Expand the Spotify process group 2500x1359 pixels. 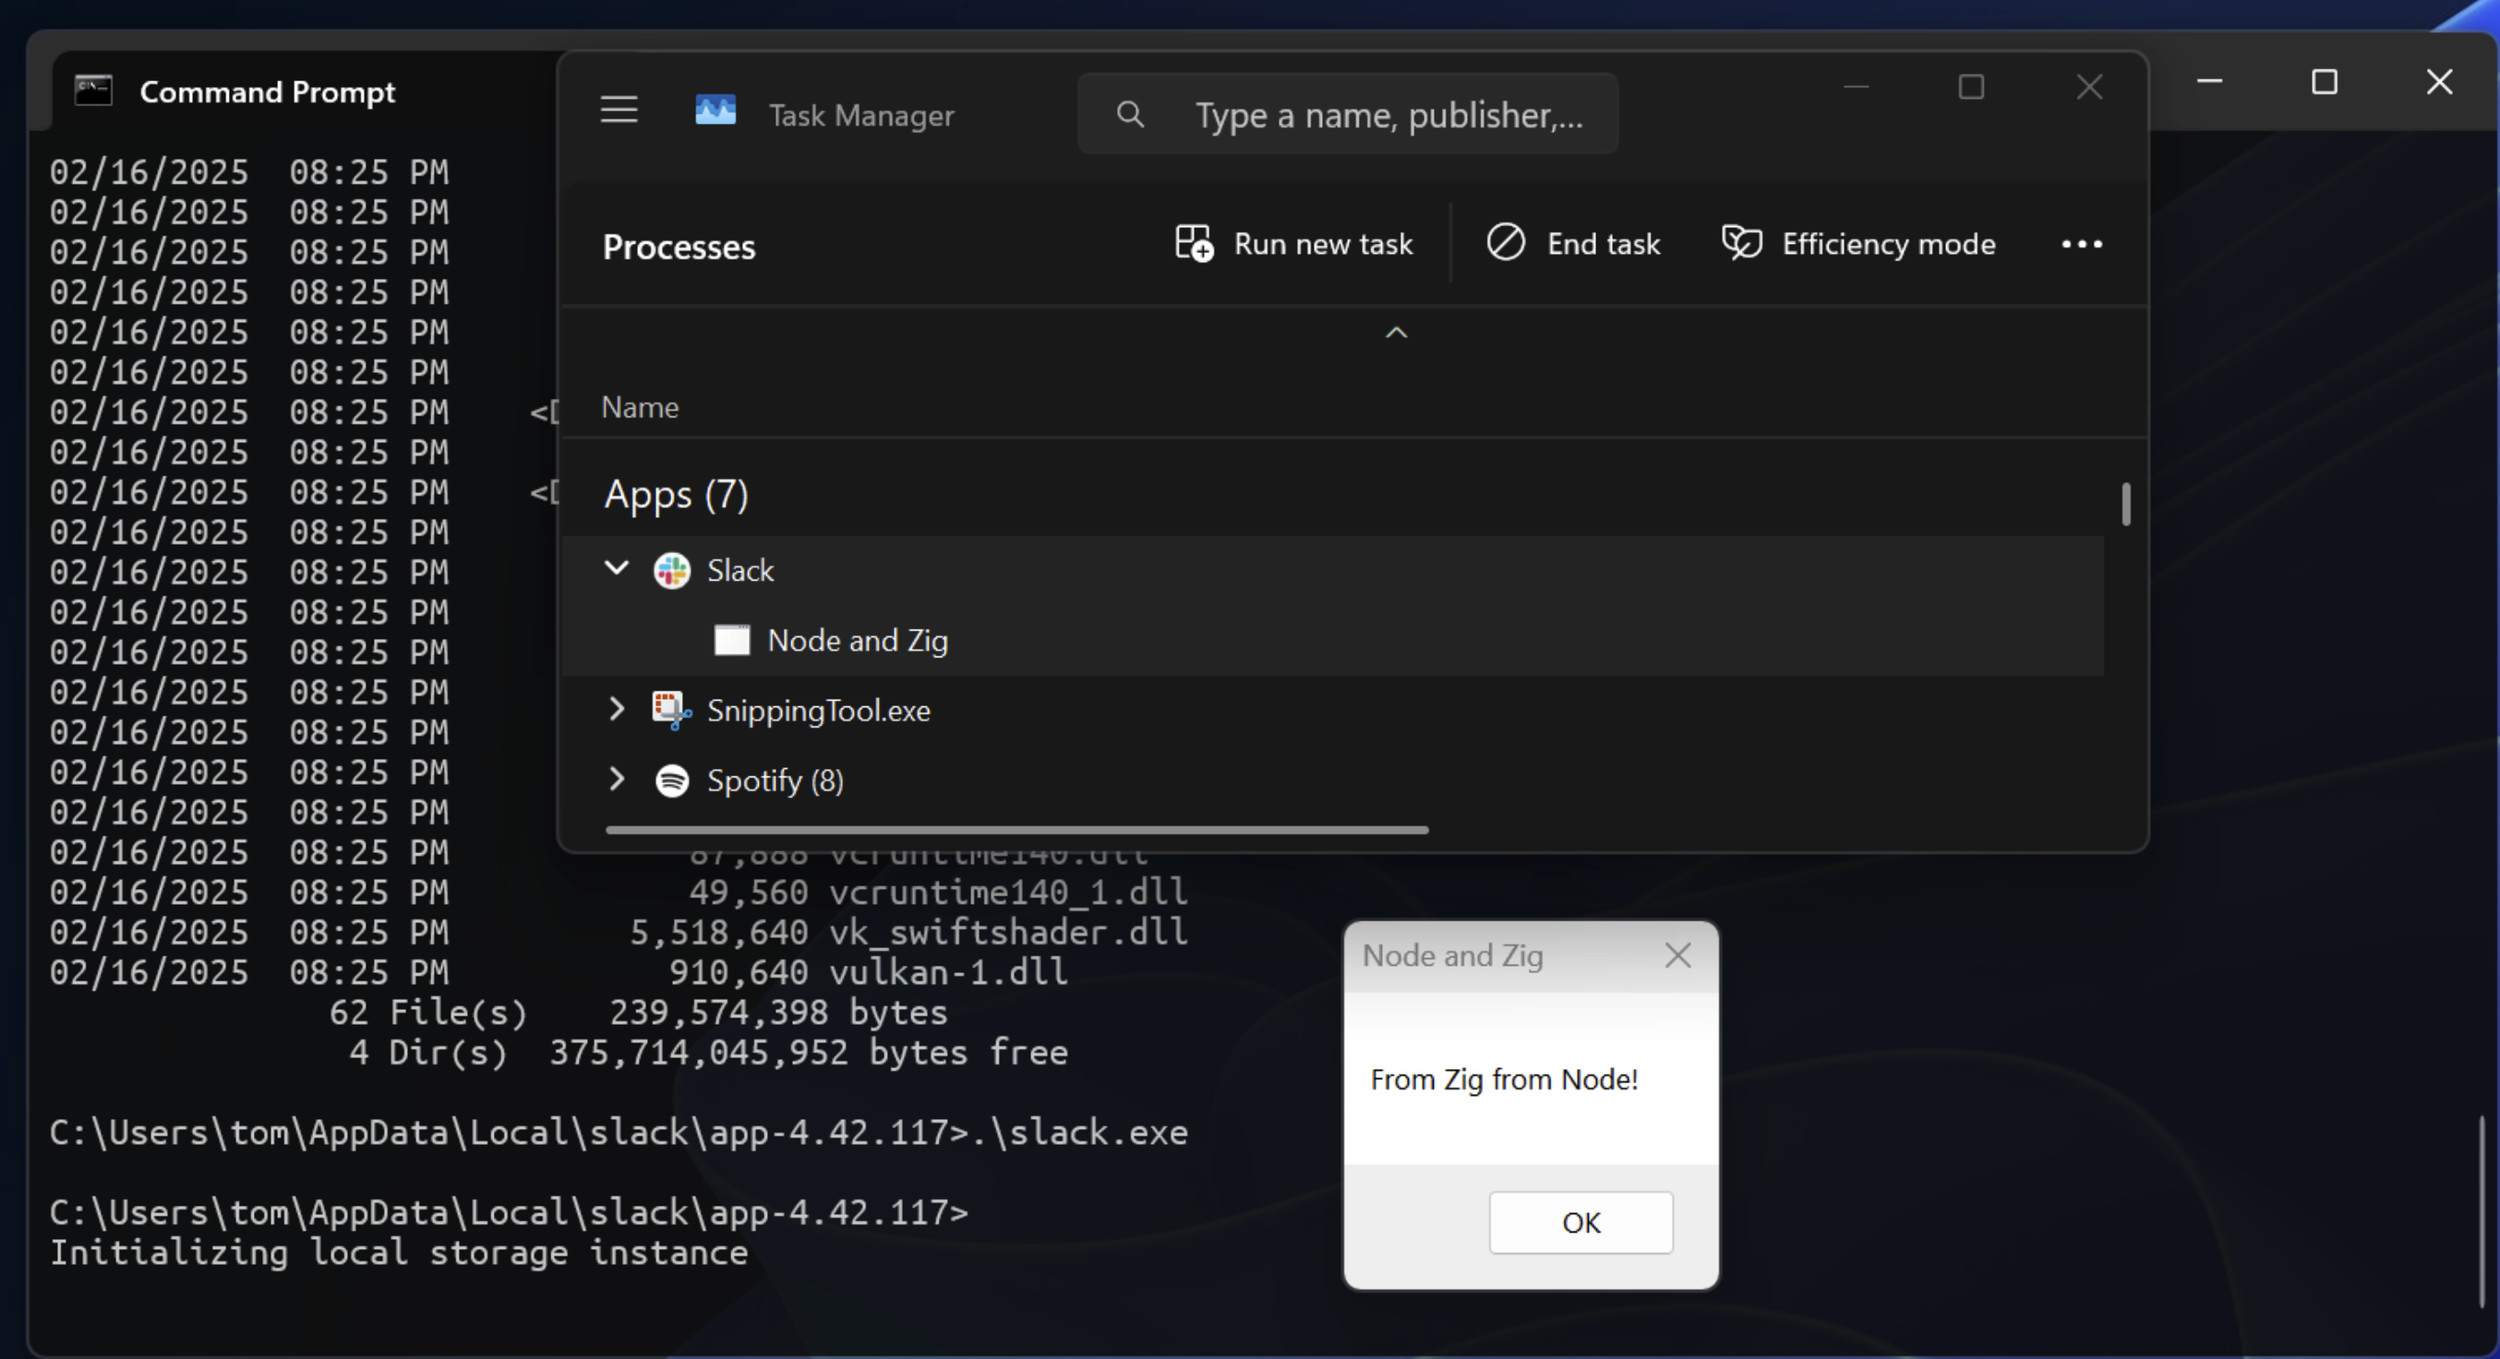click(616, 780)
